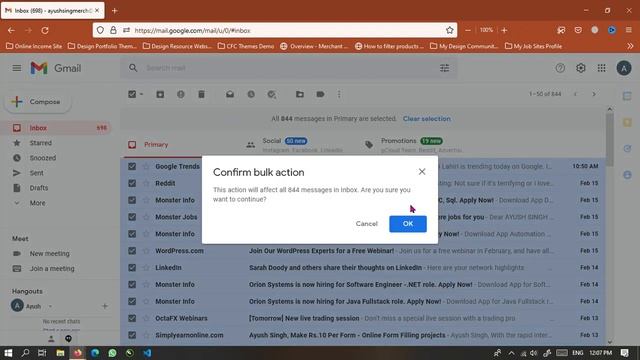This screenshot has width=640, height=360.
Task: Open more actions three-dot menu
Action: [x=339, y=94]
